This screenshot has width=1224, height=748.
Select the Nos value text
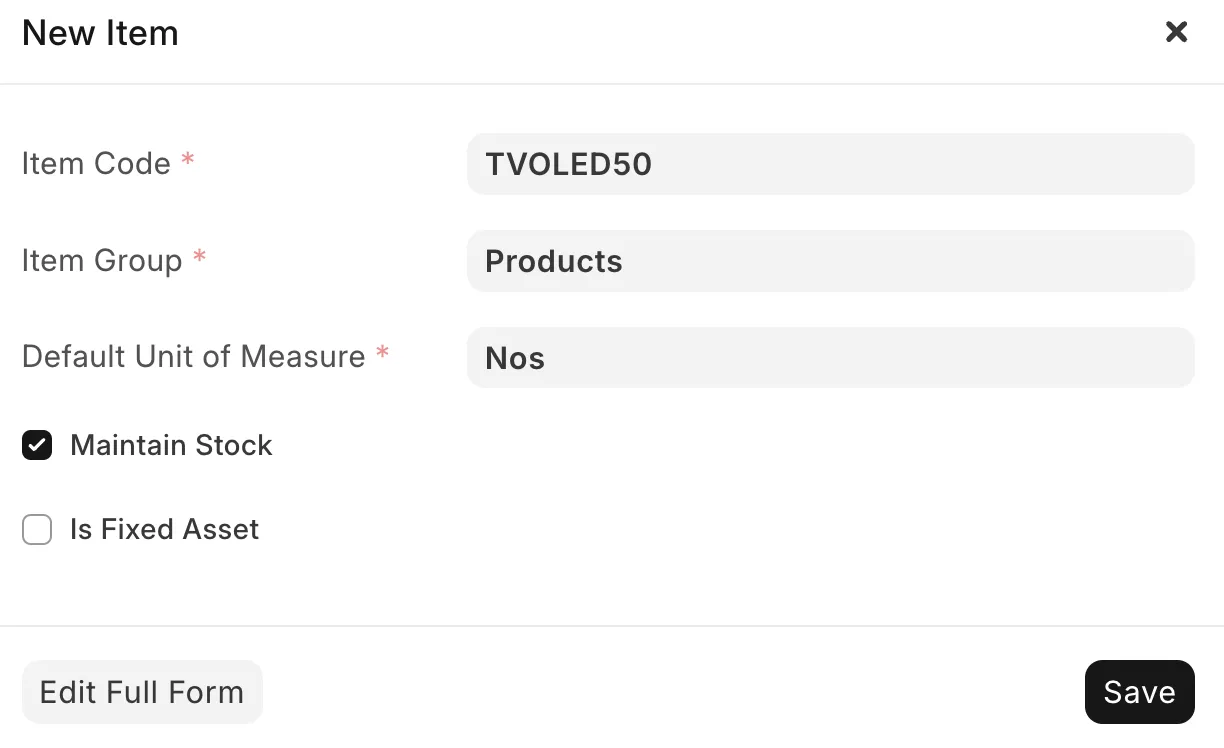tap(514, 358)
